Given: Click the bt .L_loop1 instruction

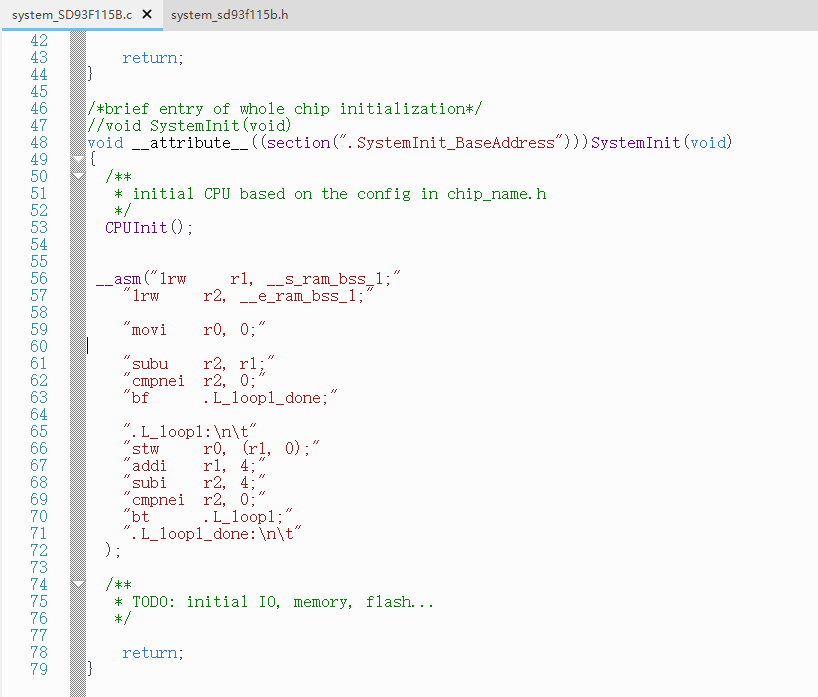Looking at the screenshot, I should (x=208, y=516).
